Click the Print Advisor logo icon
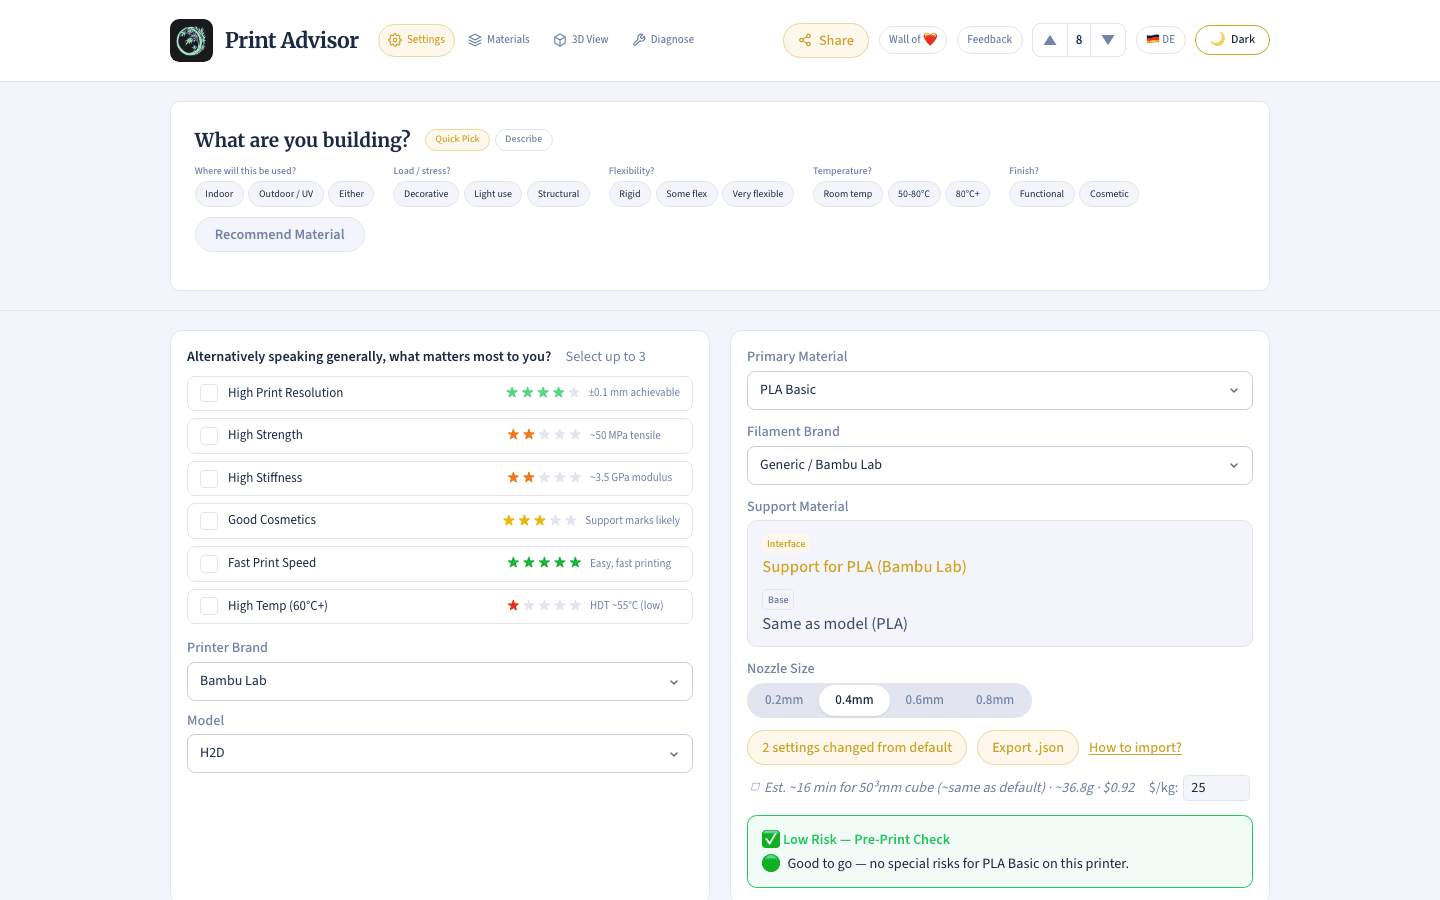This screenshot has width=1440, height=900. coord(191,40)
